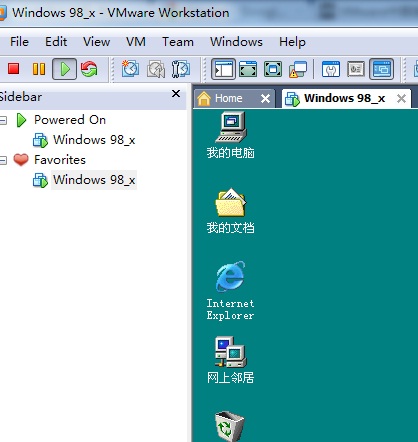Click the red Power Off button
The image size is (418, 442).
[14, 69]
